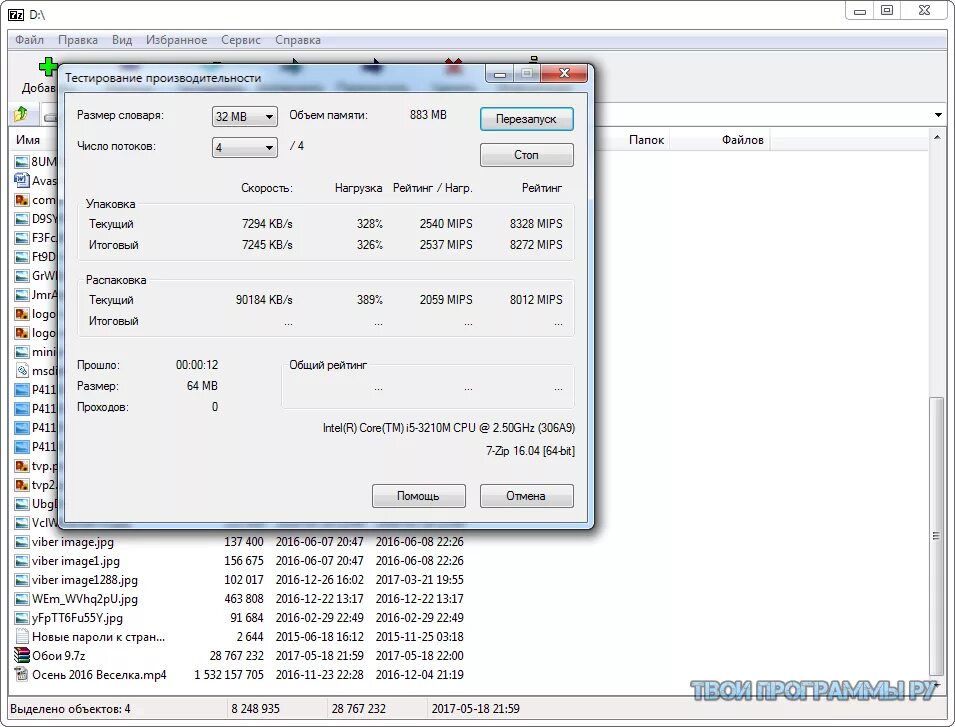This screenshot has width=955, height=727.
Task: Select the 7z archive icon of Обои 9.7z
Action: (x=20, y=656)
